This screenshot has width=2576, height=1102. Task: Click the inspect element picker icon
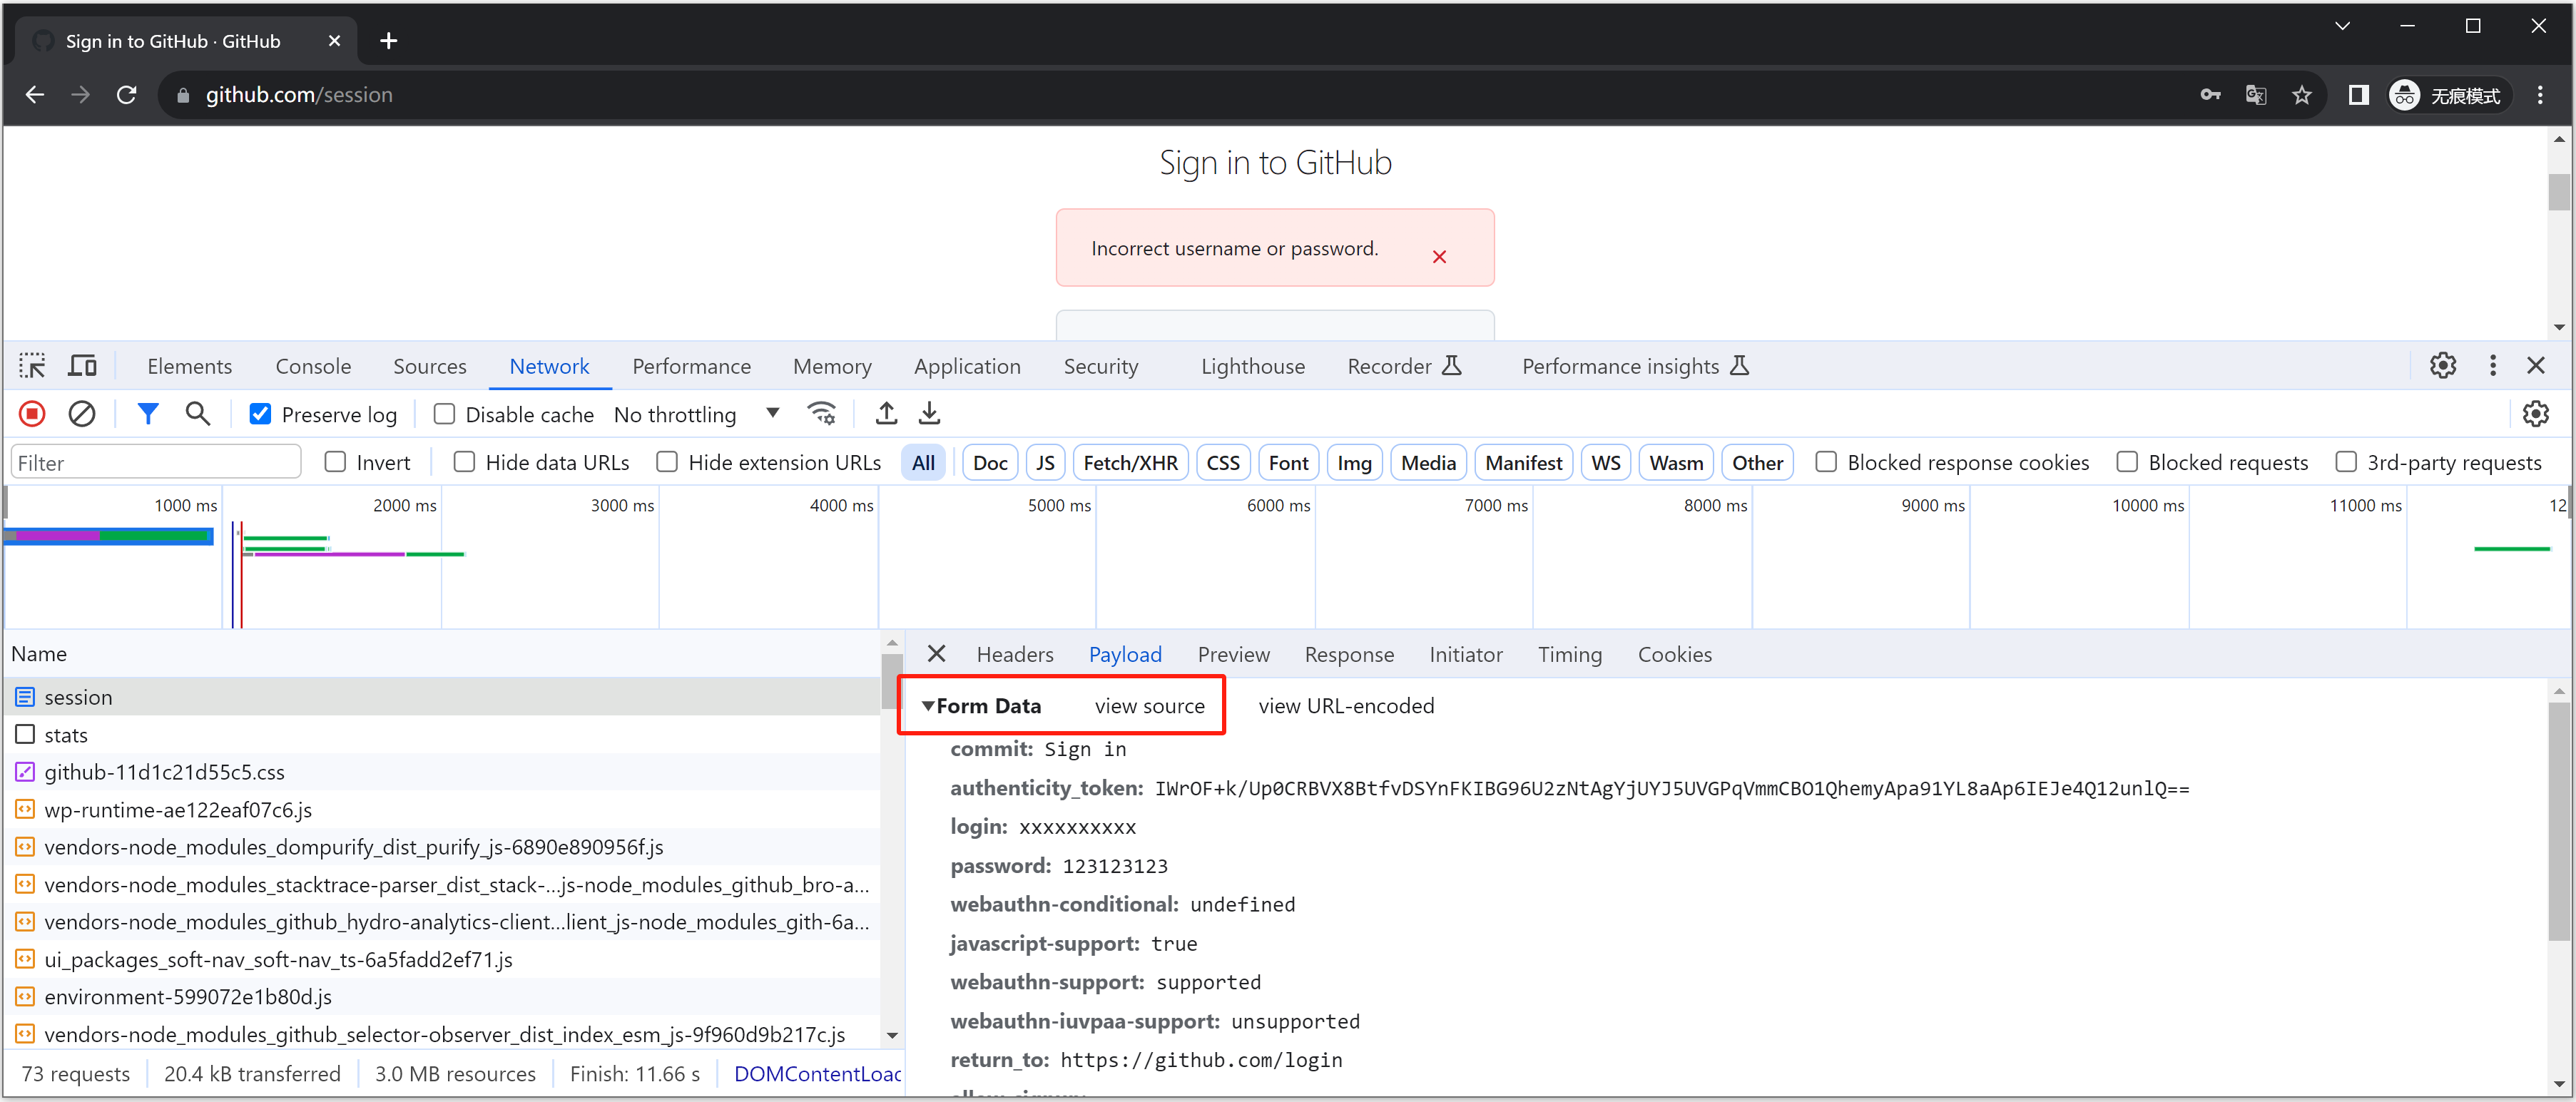32,366
